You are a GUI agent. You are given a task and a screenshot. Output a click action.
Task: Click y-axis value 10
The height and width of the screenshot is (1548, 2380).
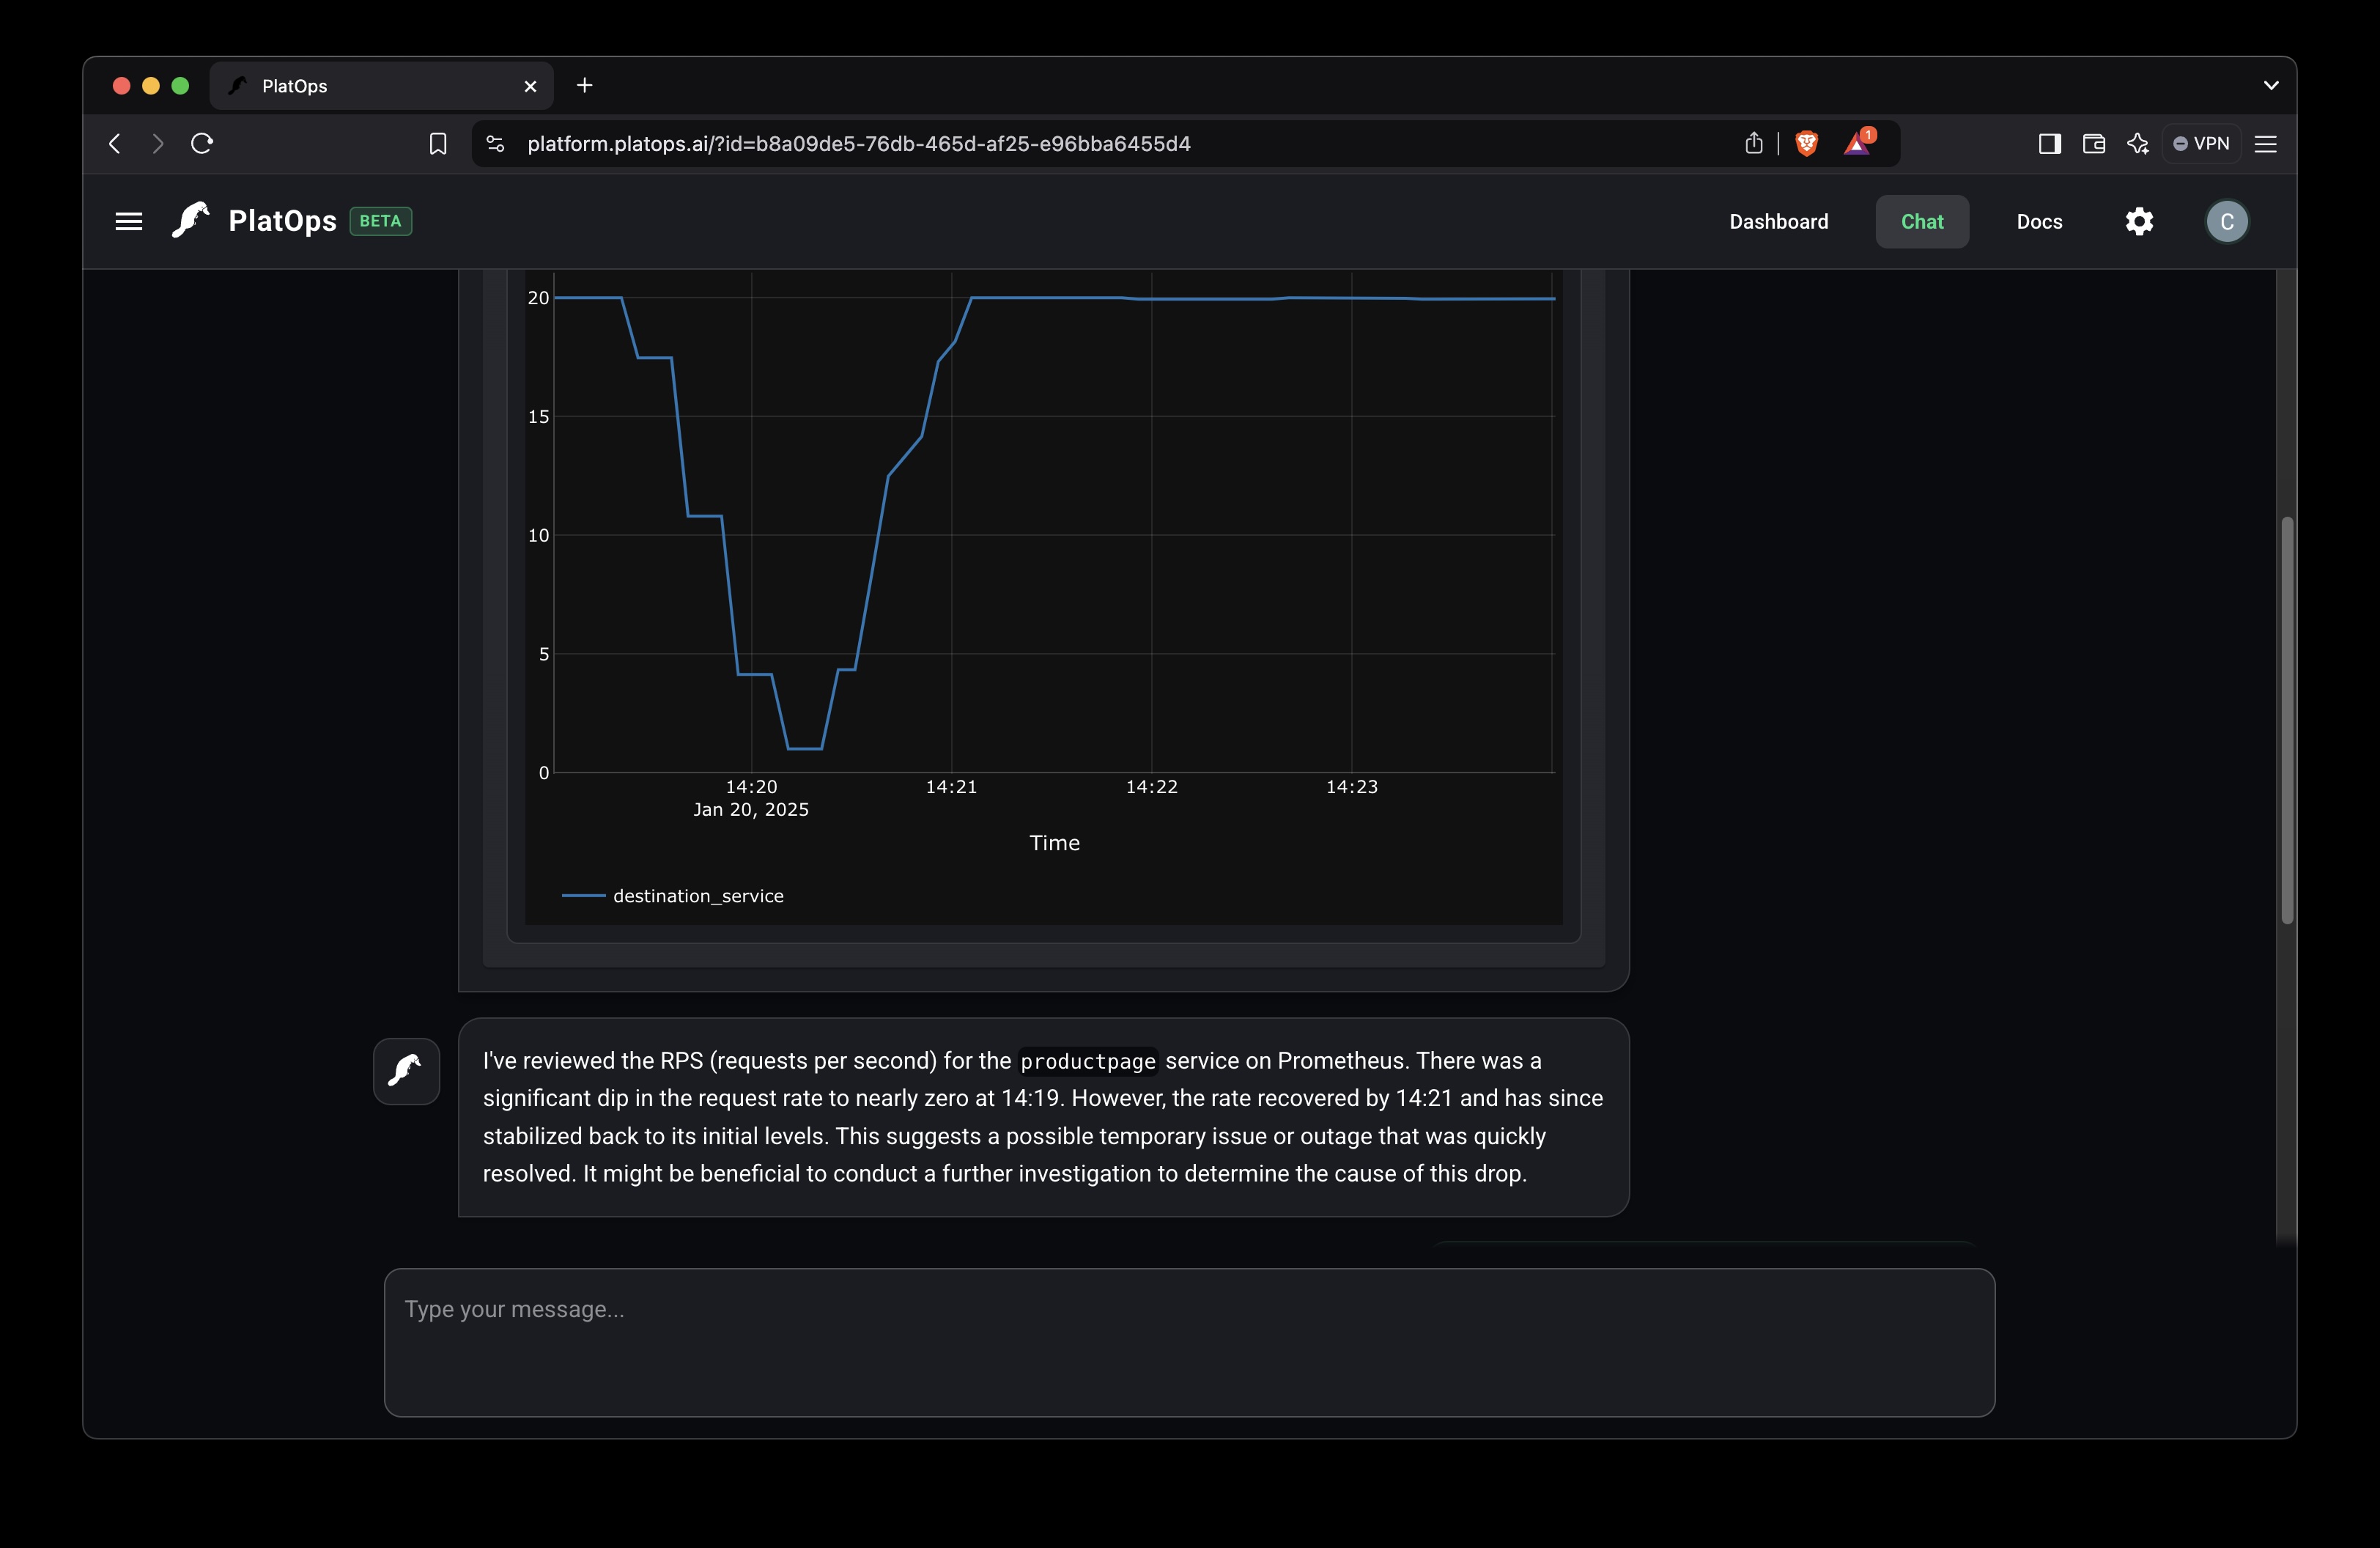coord(538,536)
